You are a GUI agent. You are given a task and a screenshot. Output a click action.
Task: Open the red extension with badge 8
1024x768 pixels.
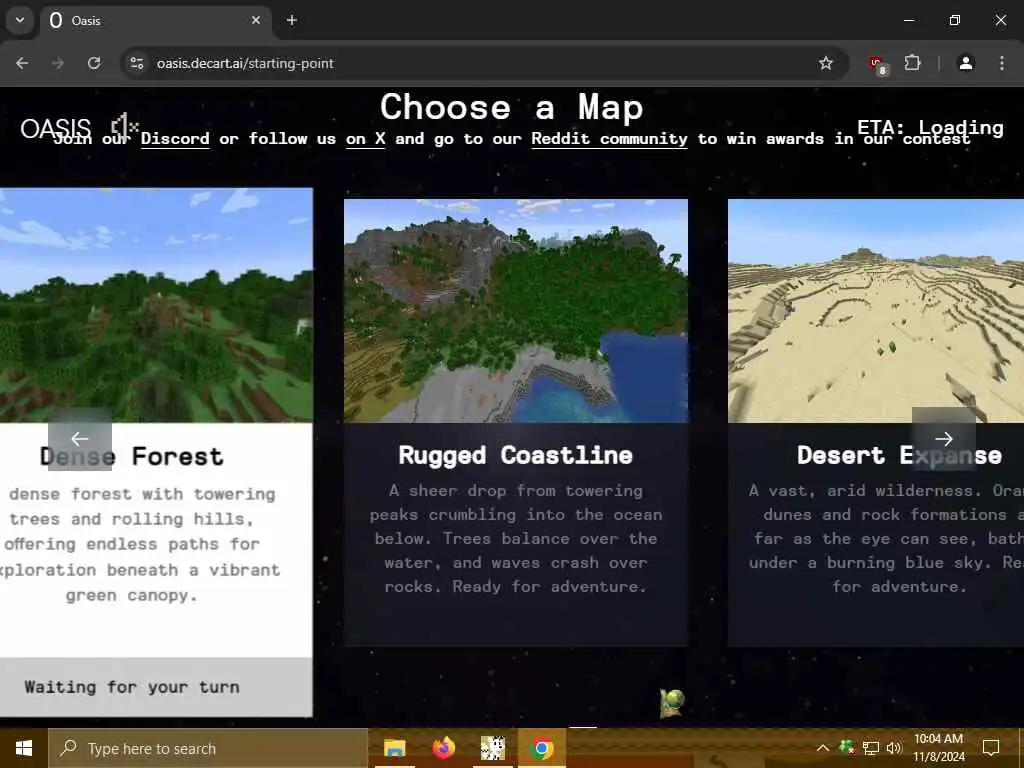click(x=877, y=65)
